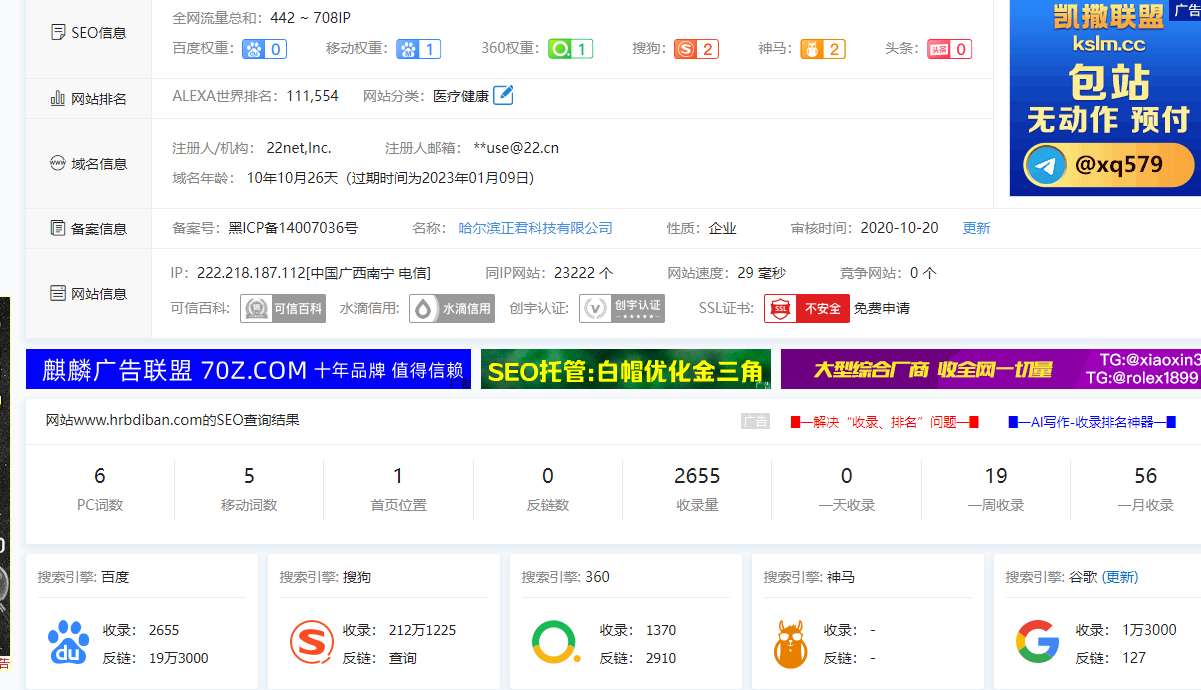Open the 凯撒联盟 kslm.cc side ad

(1105, 97)
